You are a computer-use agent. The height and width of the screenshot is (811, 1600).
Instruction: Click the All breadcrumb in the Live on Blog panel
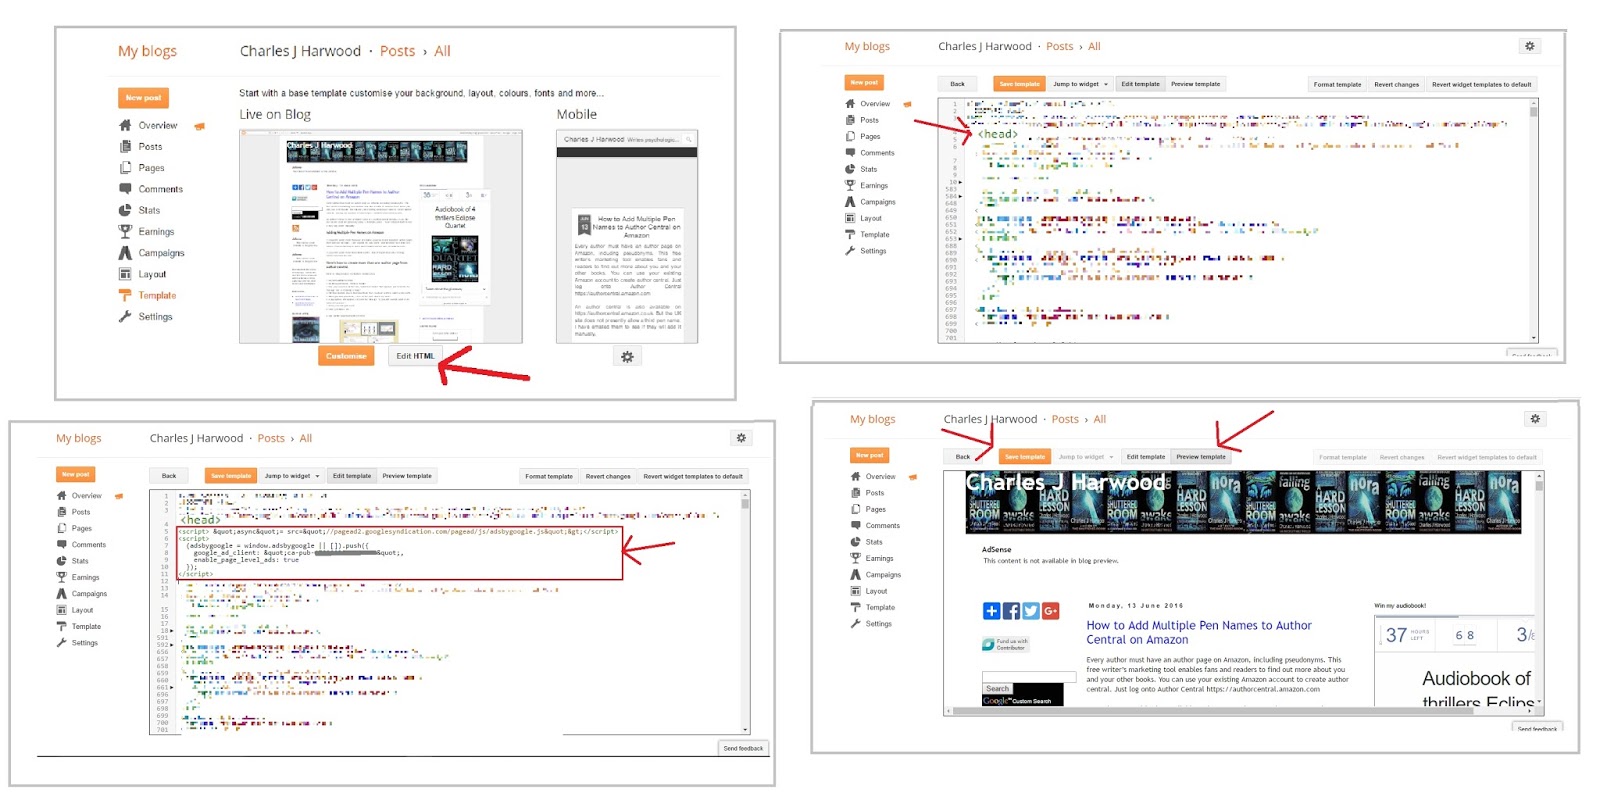point(442,51)
